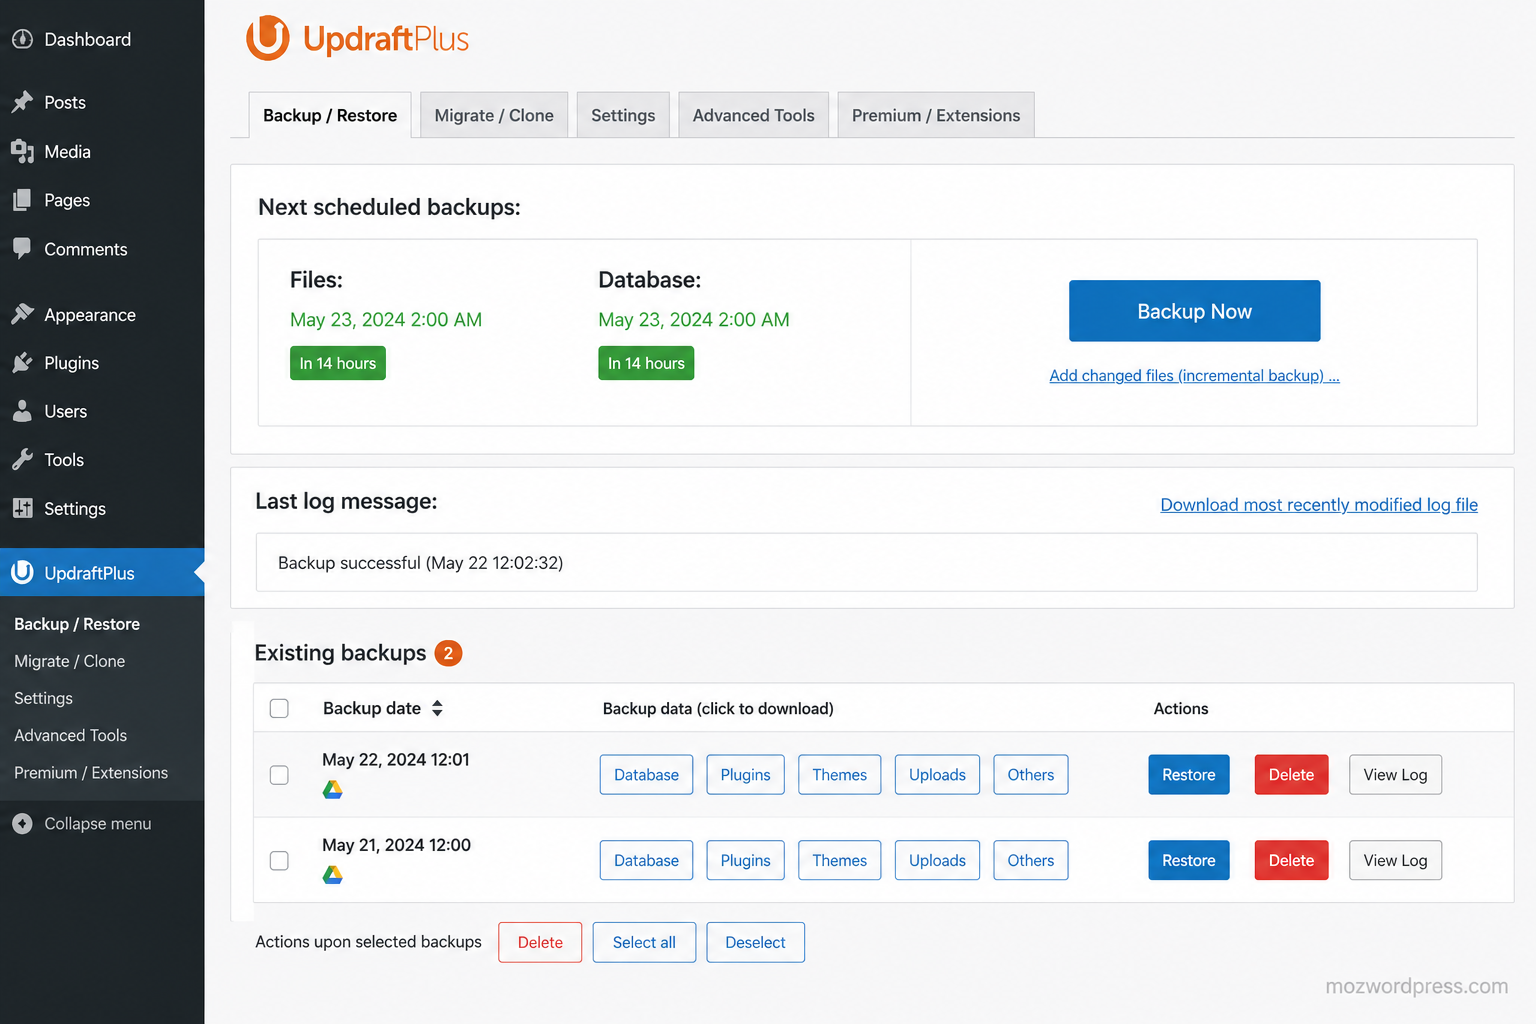Click Download most recently modified log file
1536x1024 pixels.
pyautogui.click(x=1319, y=505)
